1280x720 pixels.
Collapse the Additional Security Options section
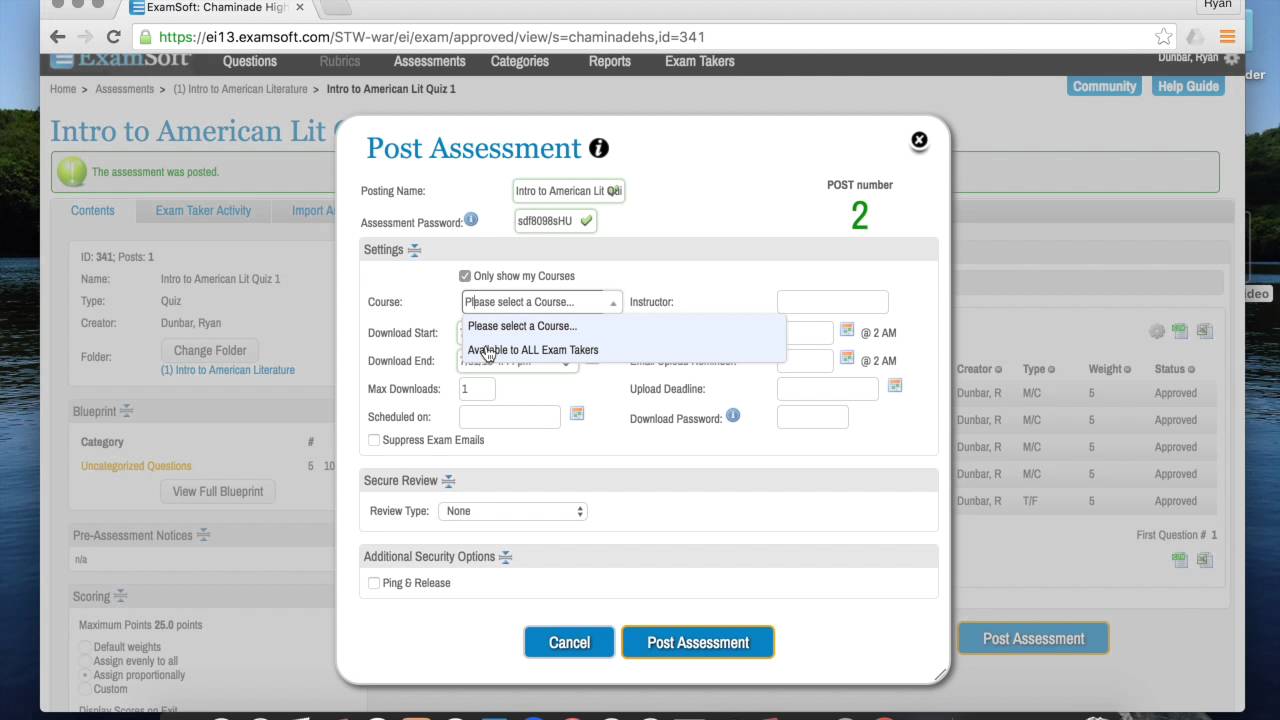click(505, 557)
